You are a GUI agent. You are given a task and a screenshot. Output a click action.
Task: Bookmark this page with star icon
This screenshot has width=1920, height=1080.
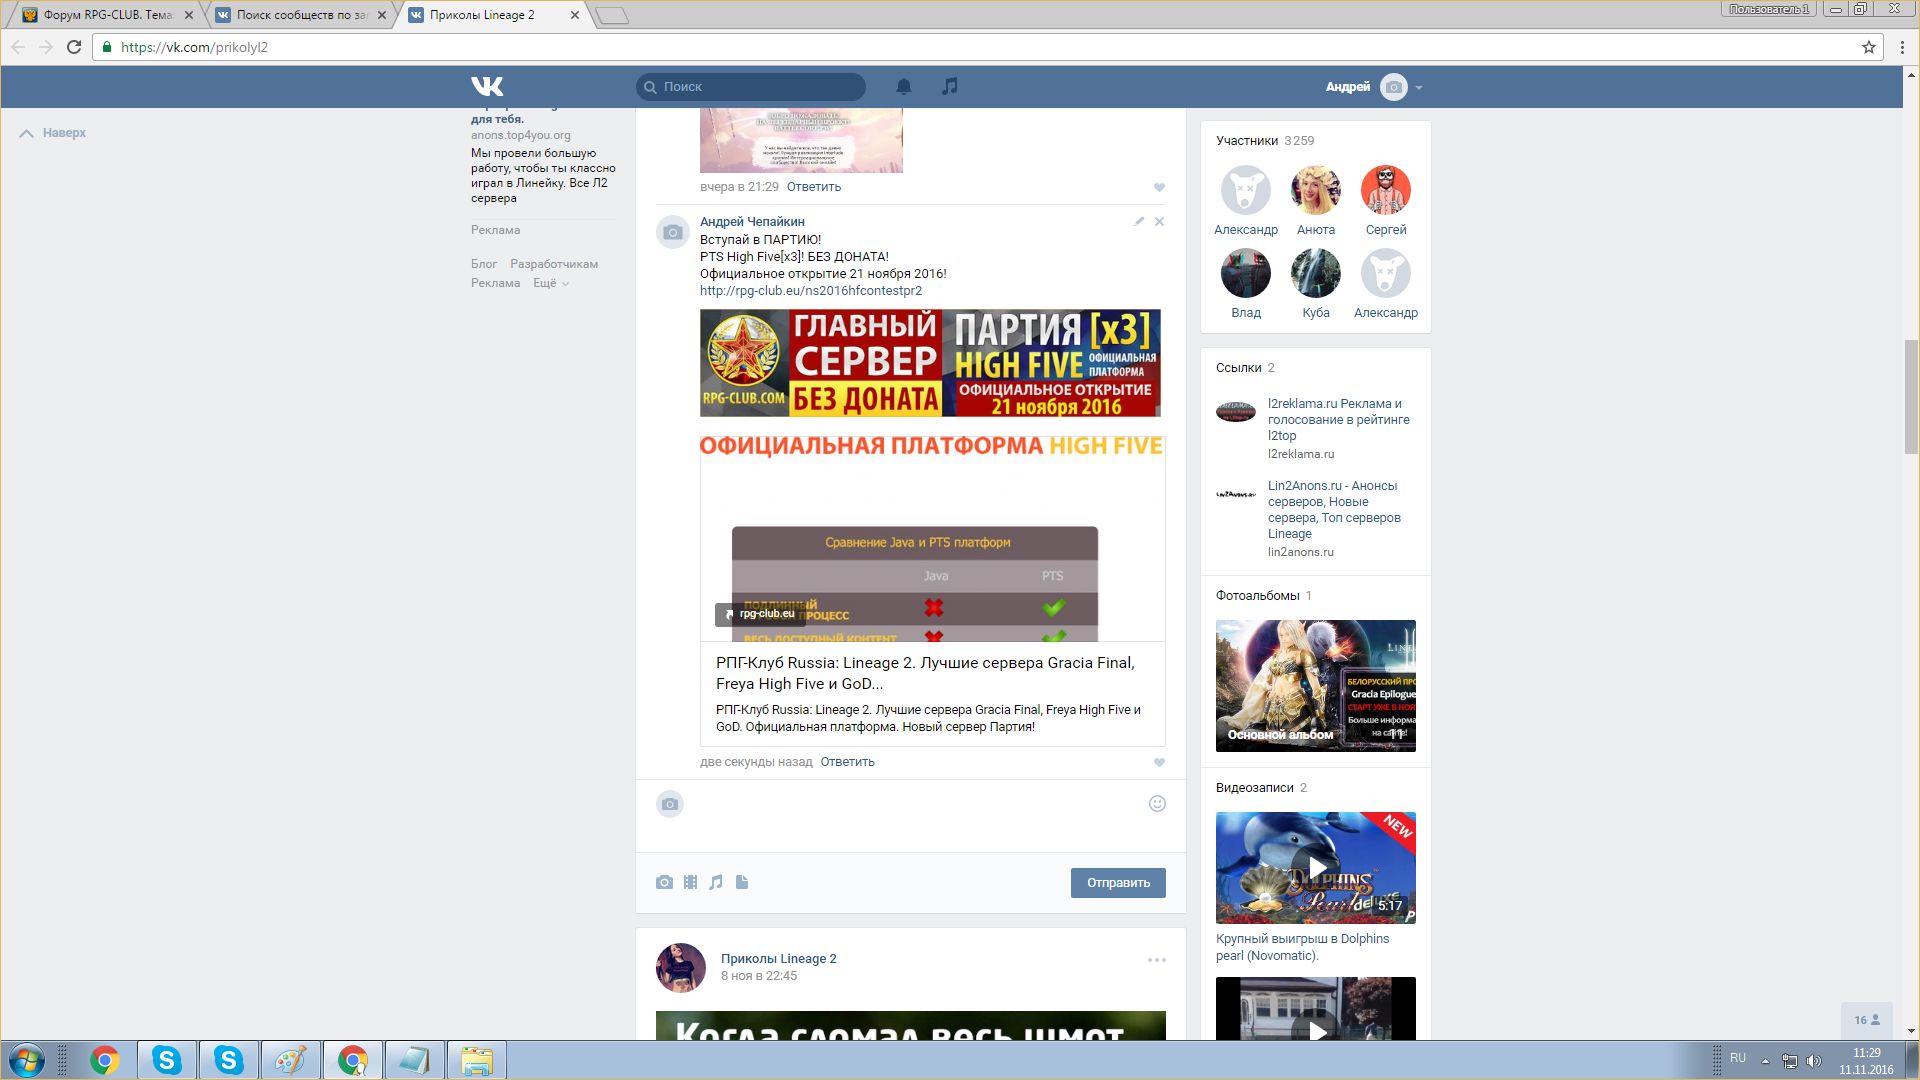pyautogui.click(x=1868, y=47)
